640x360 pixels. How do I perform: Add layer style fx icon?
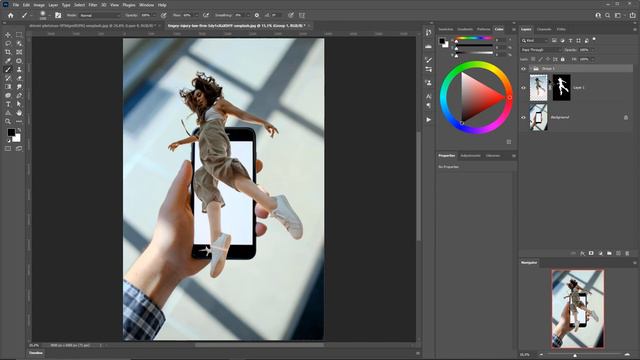[x=582, y=253]
